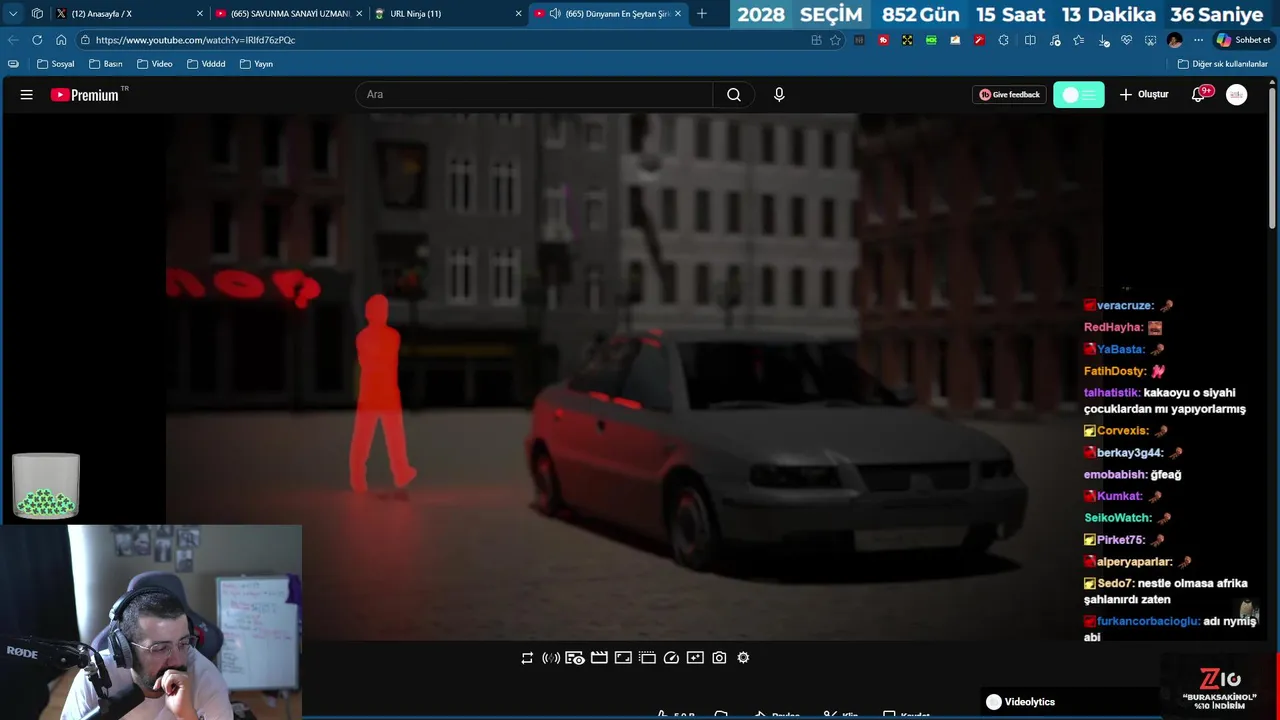Mute the playing tab speaker icon

point(555,13)
